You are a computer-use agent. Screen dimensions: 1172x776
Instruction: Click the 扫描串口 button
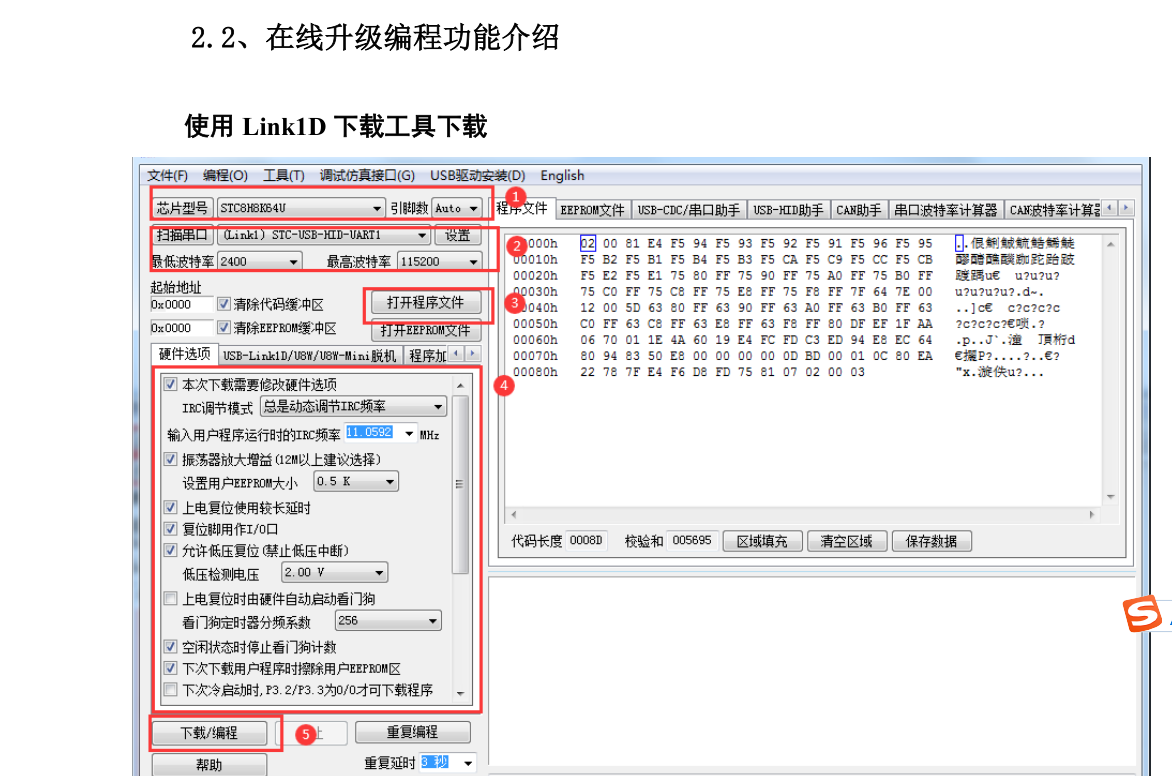[x=182, y=235]
